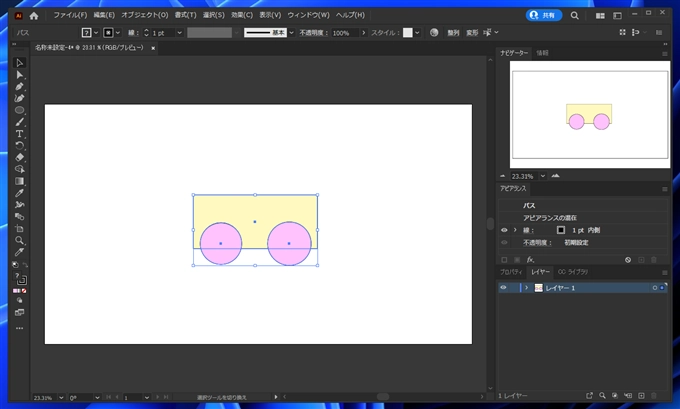Switch to the プロパティ tab
The image size is (680, 409).
pyautogui.click(x=511, y=272)
